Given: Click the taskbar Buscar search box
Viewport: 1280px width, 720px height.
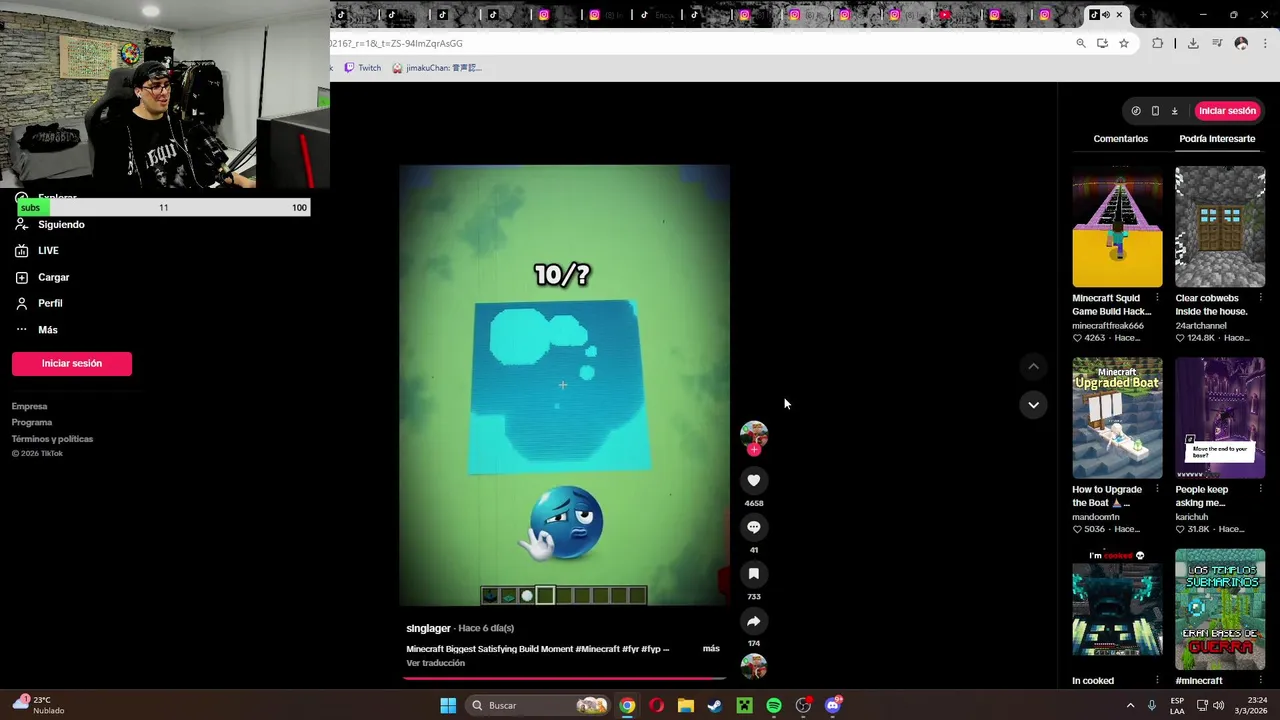Looking at the screenshot, I should [538, 706].
